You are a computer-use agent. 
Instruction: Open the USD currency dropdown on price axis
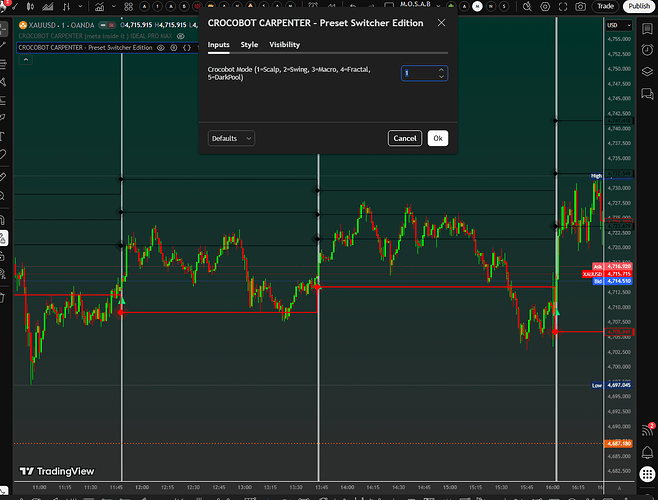point(619,25)
